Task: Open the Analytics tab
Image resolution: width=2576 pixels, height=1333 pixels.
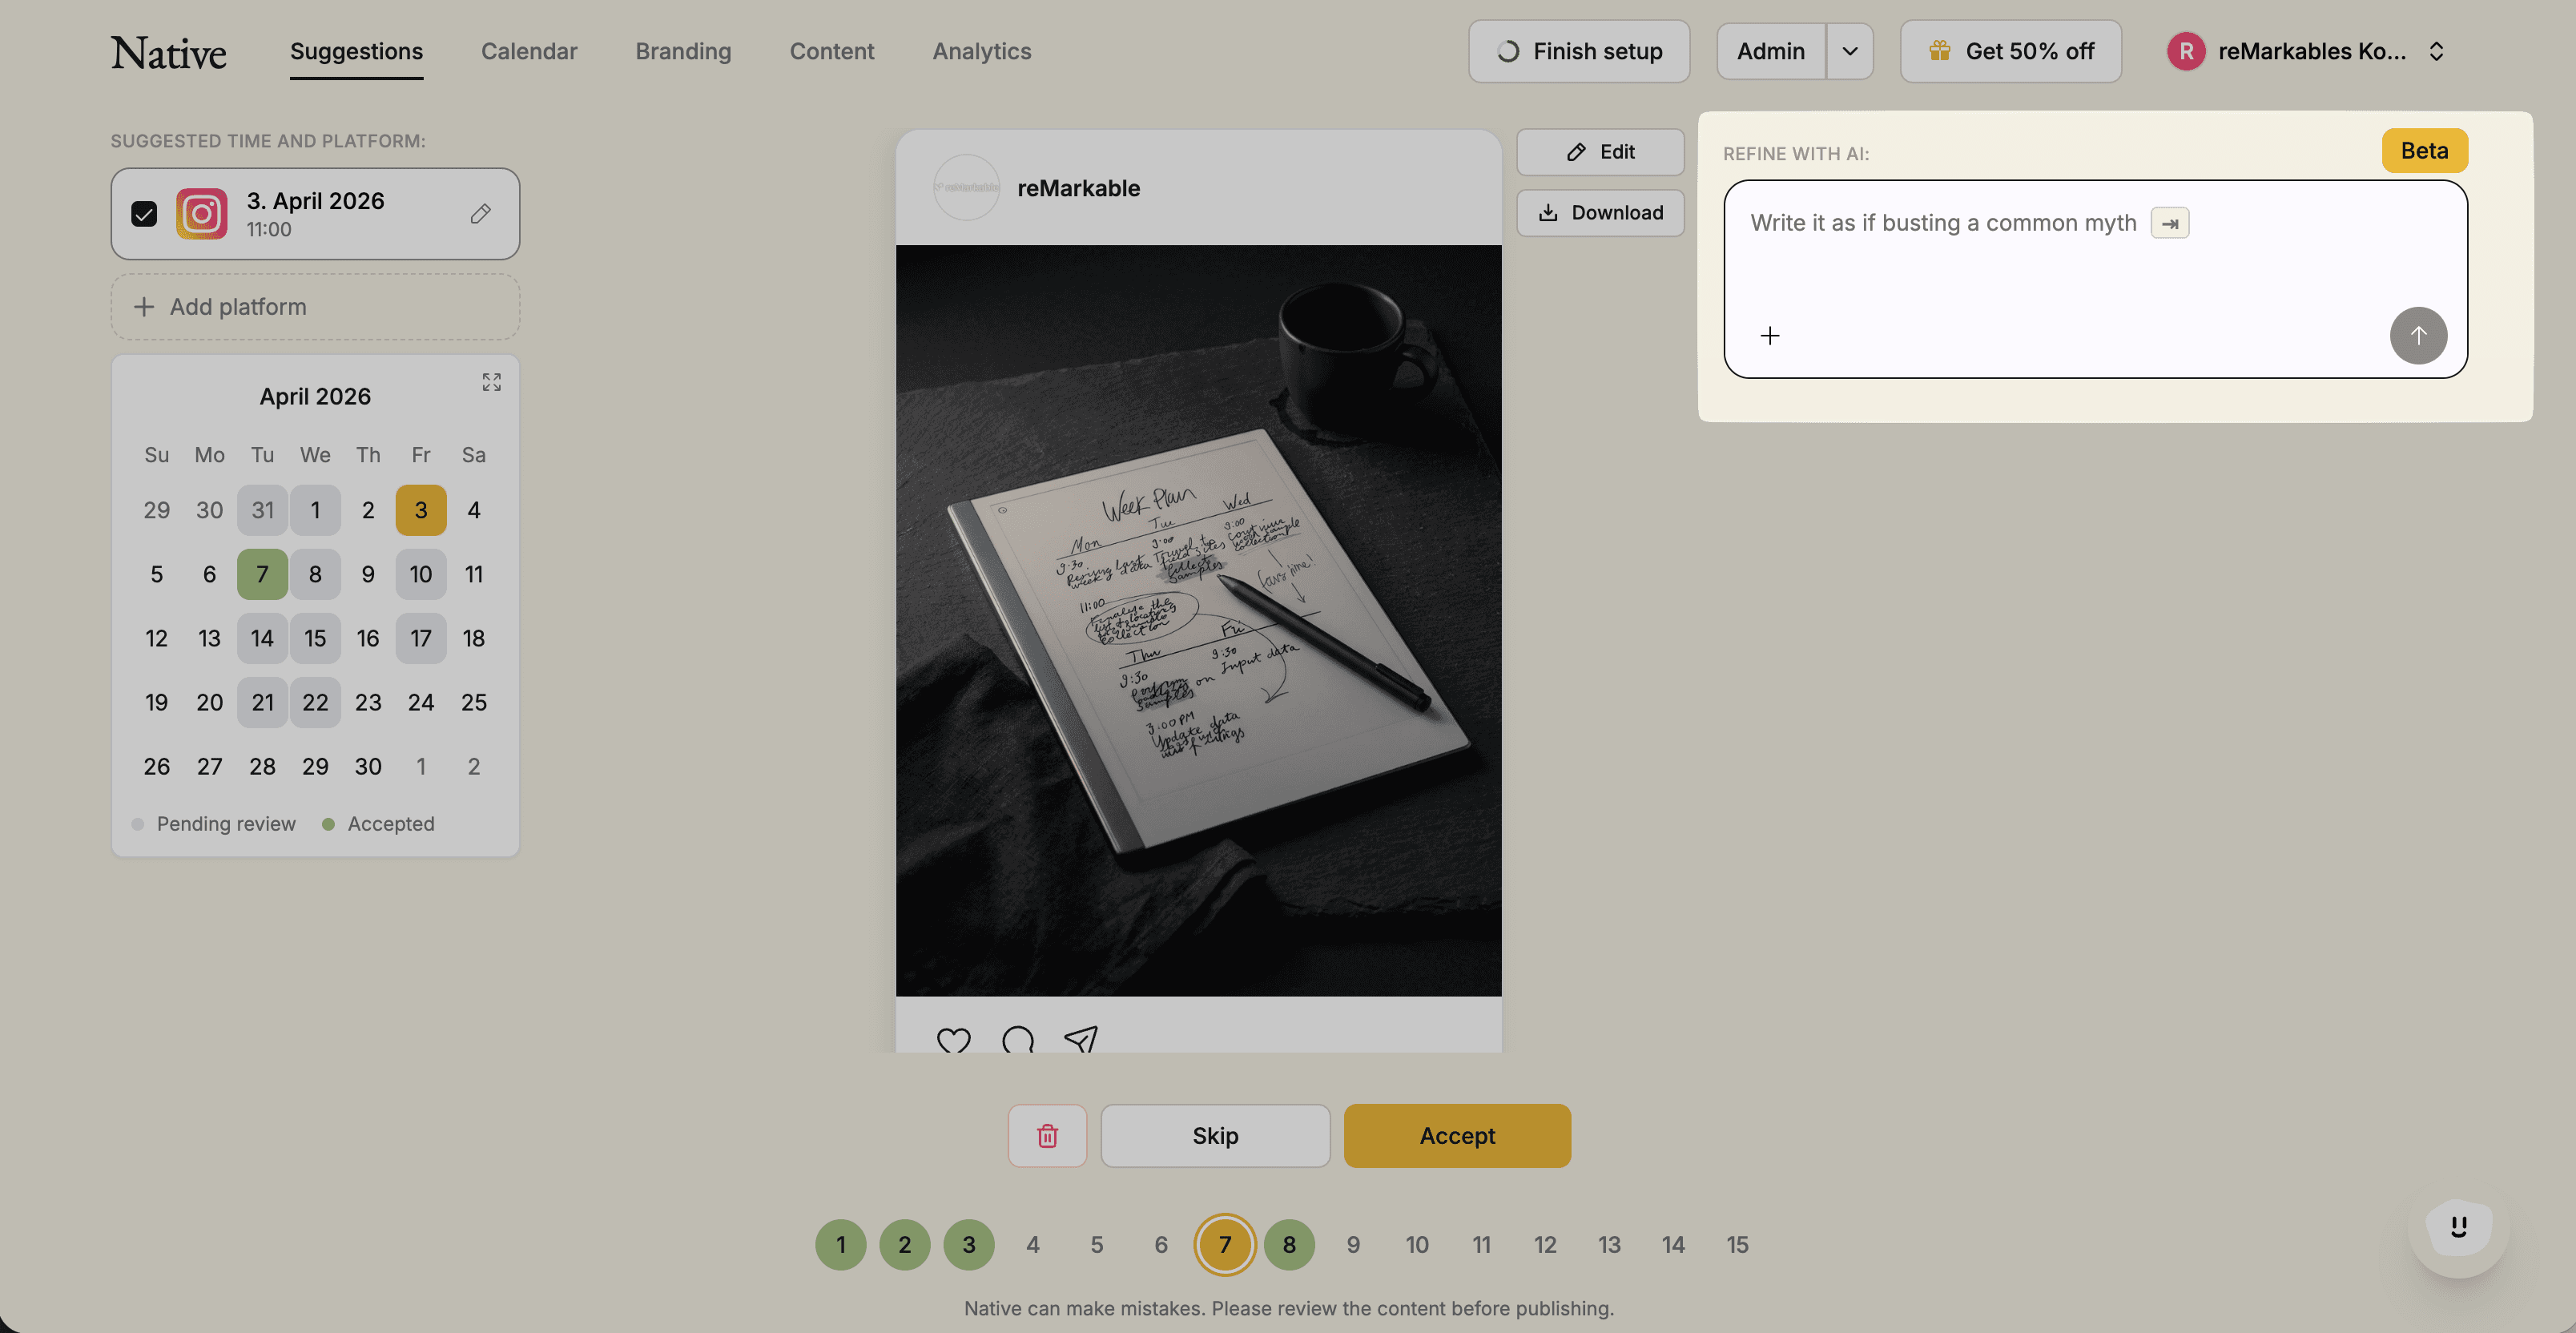Action: tap(981, 51)
